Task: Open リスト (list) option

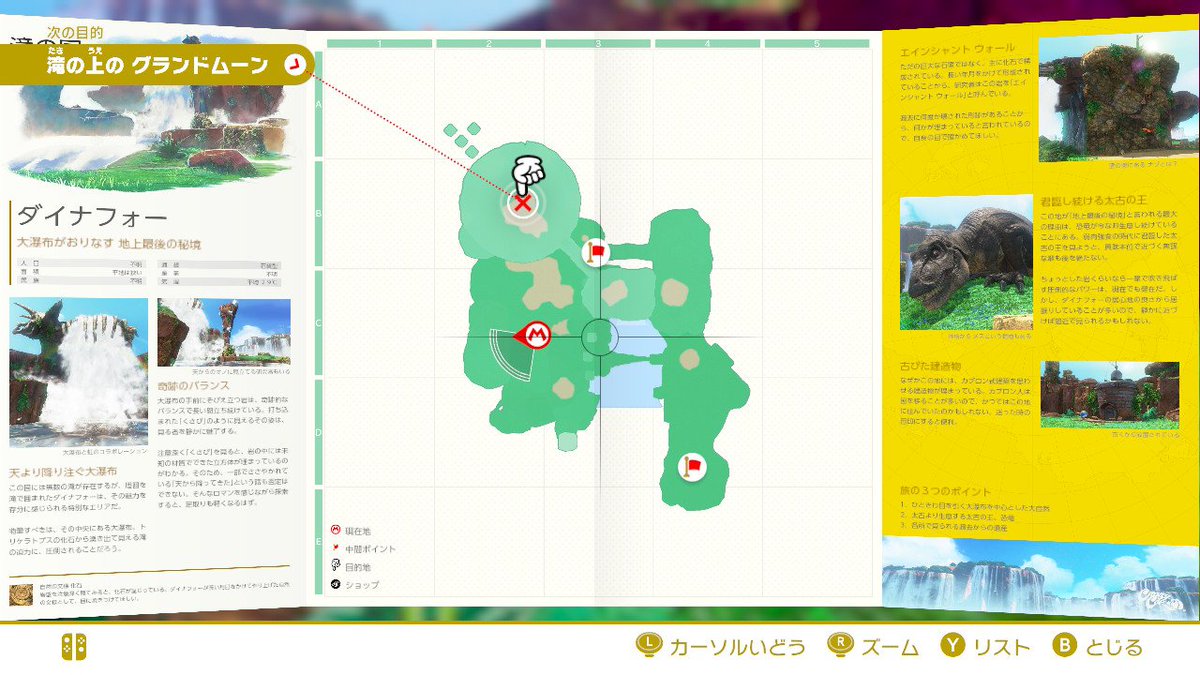Action: [1002, 647]
